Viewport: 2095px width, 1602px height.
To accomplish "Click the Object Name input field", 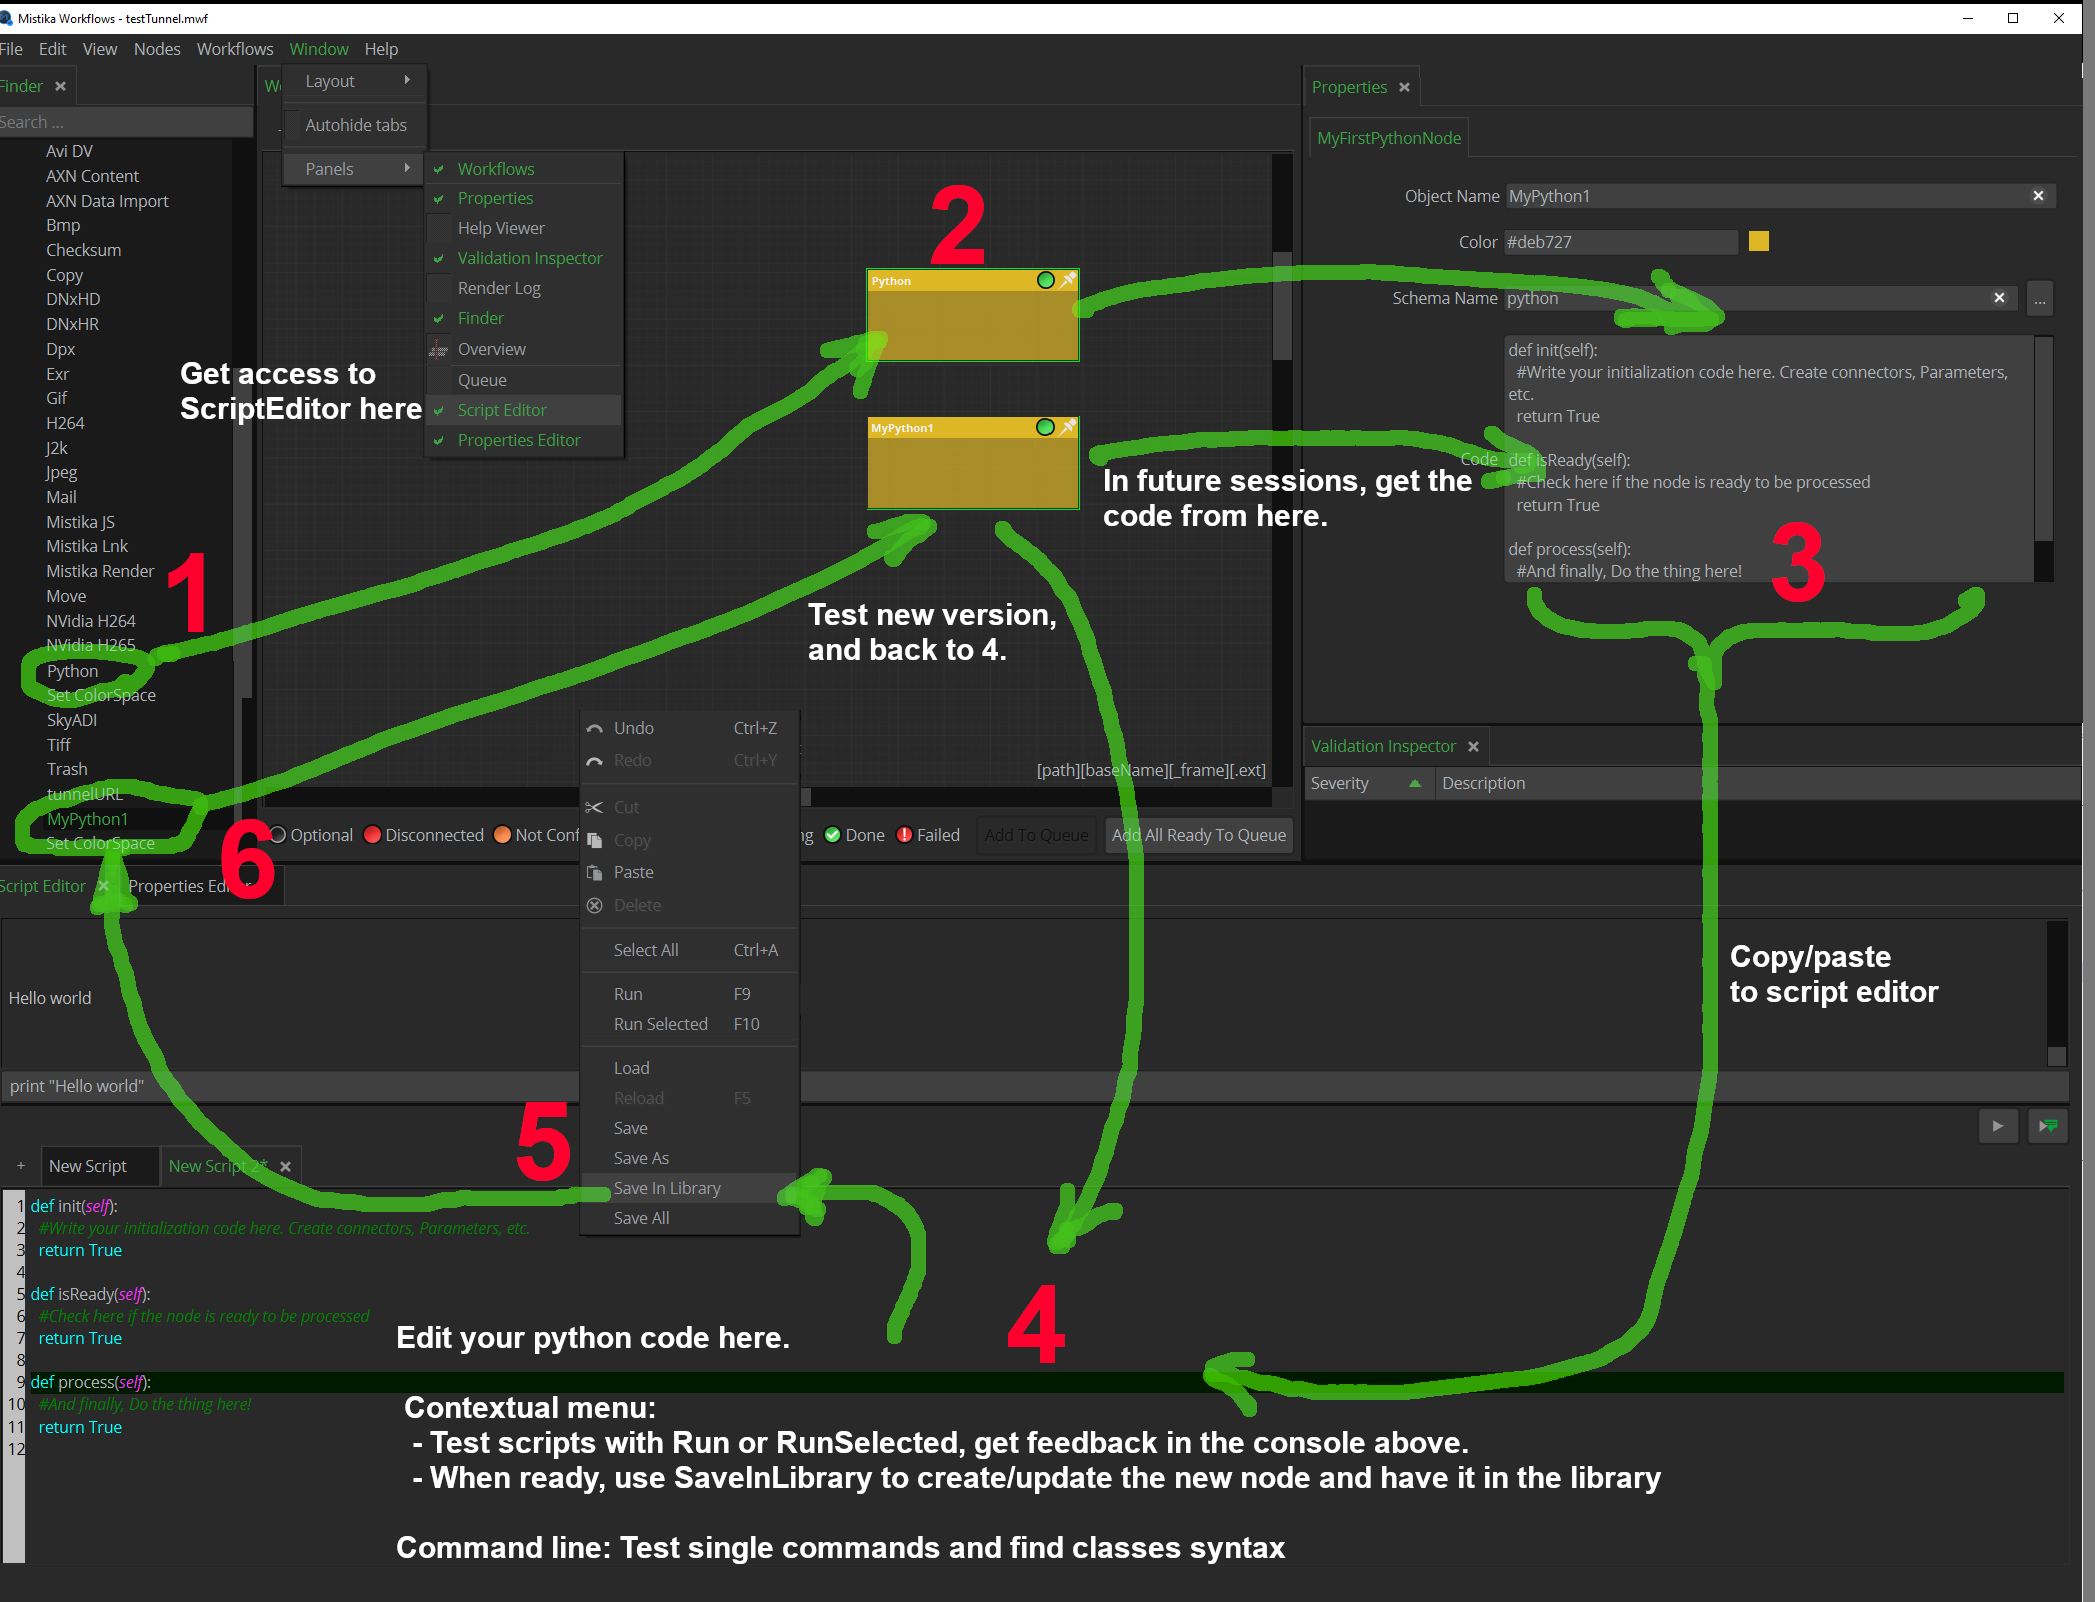I will [x=1780, y=196].
